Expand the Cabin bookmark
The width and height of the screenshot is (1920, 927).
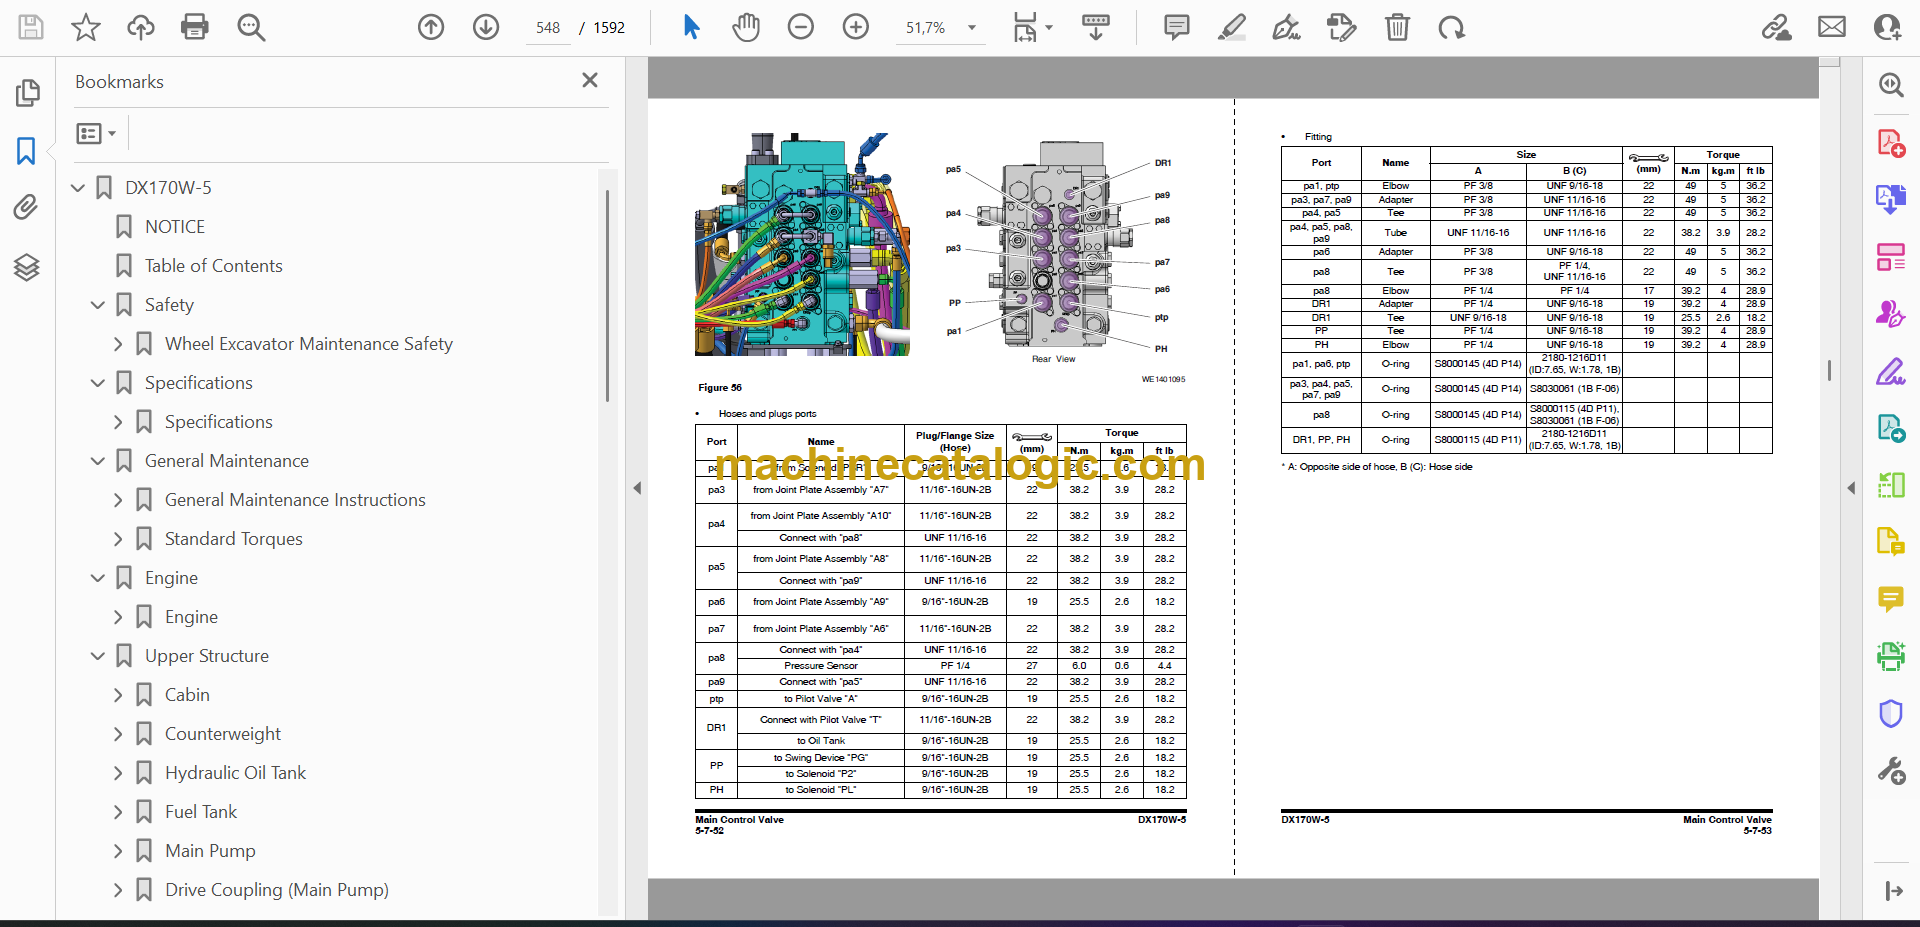point(118,695)
